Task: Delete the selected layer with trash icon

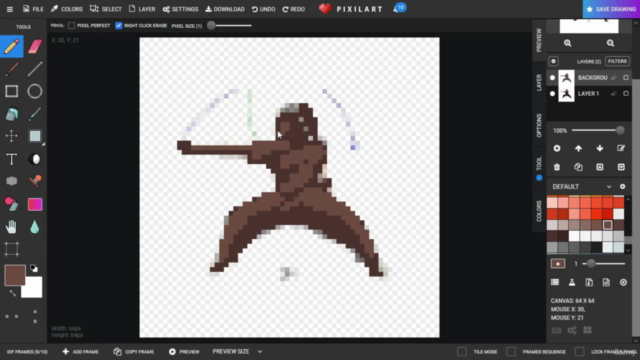Action: (557, 167)
